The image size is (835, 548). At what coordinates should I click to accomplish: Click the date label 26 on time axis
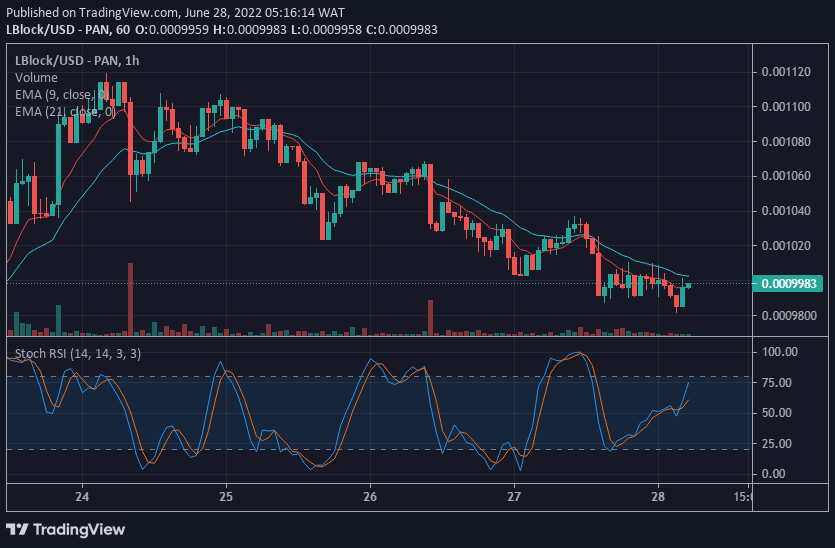(370, 497)
